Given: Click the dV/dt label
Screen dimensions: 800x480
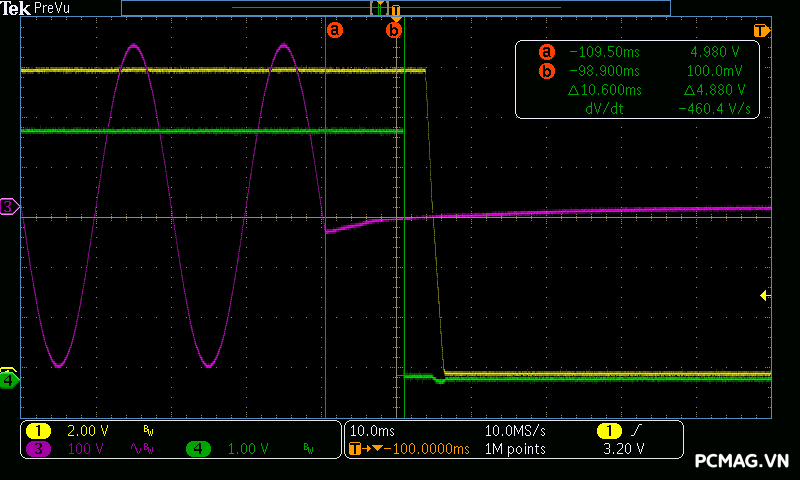Looking at the screenshot, I should [604, 109].
